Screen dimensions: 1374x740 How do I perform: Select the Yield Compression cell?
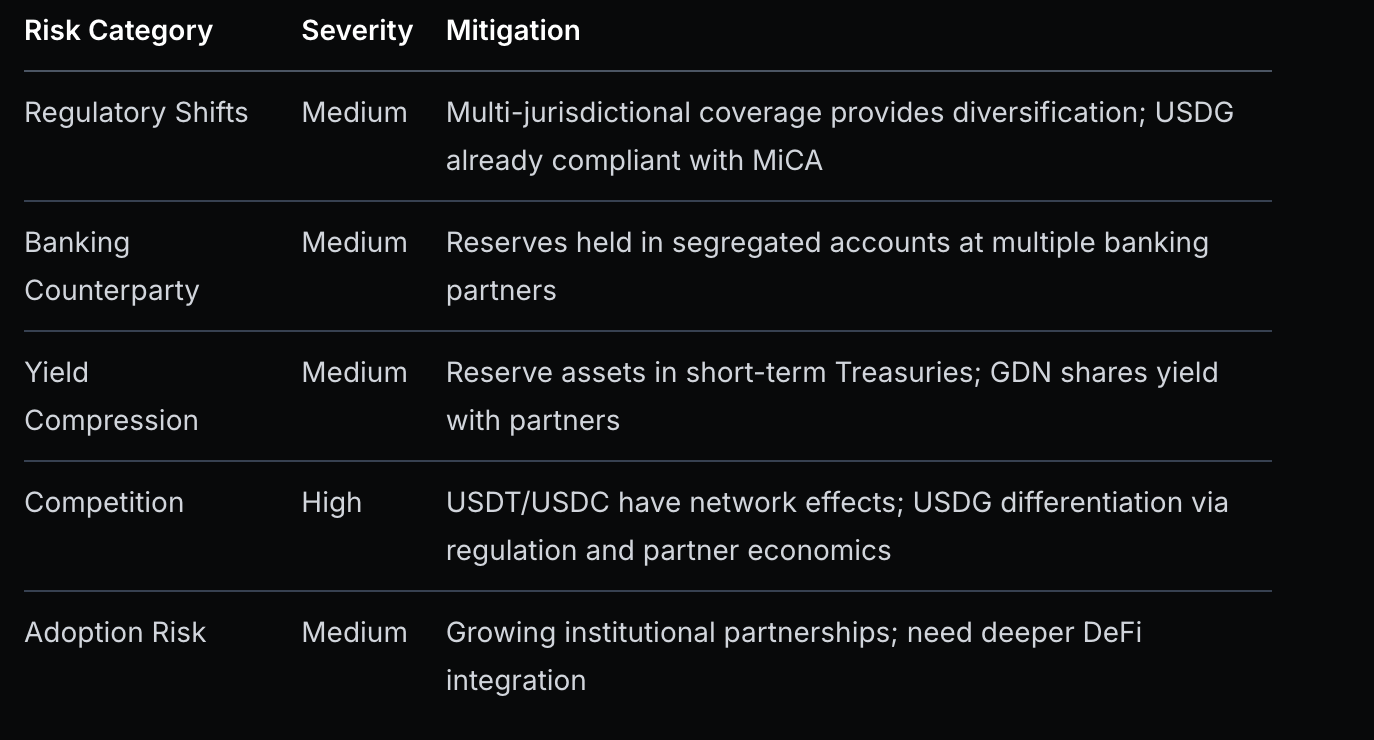coord(111,396)
